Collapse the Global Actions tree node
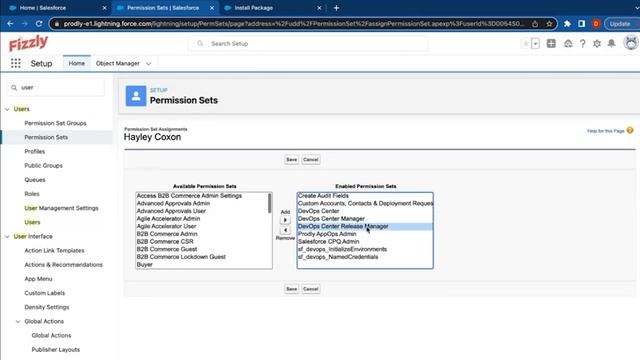Viewport: 640px width, 360px height. [x=18, y=321]
